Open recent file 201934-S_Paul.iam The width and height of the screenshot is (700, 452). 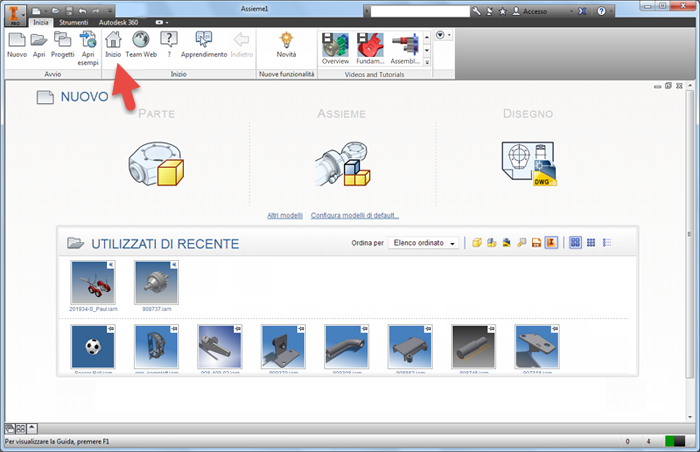click(93, 286)
